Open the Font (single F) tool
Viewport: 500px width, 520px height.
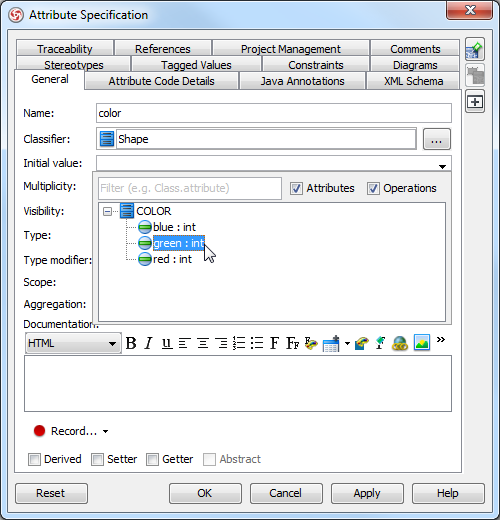click(274, 343)
